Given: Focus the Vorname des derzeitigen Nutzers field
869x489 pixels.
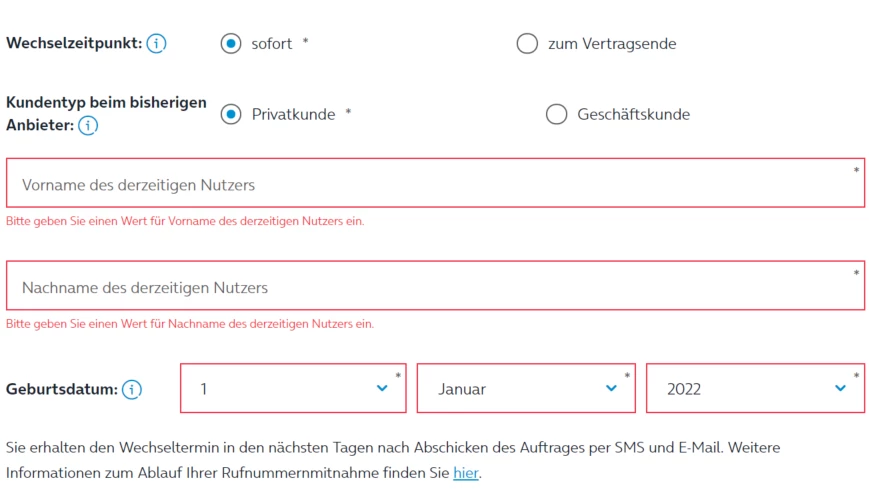Looking at the screenshot, I should tap(435, 184).
